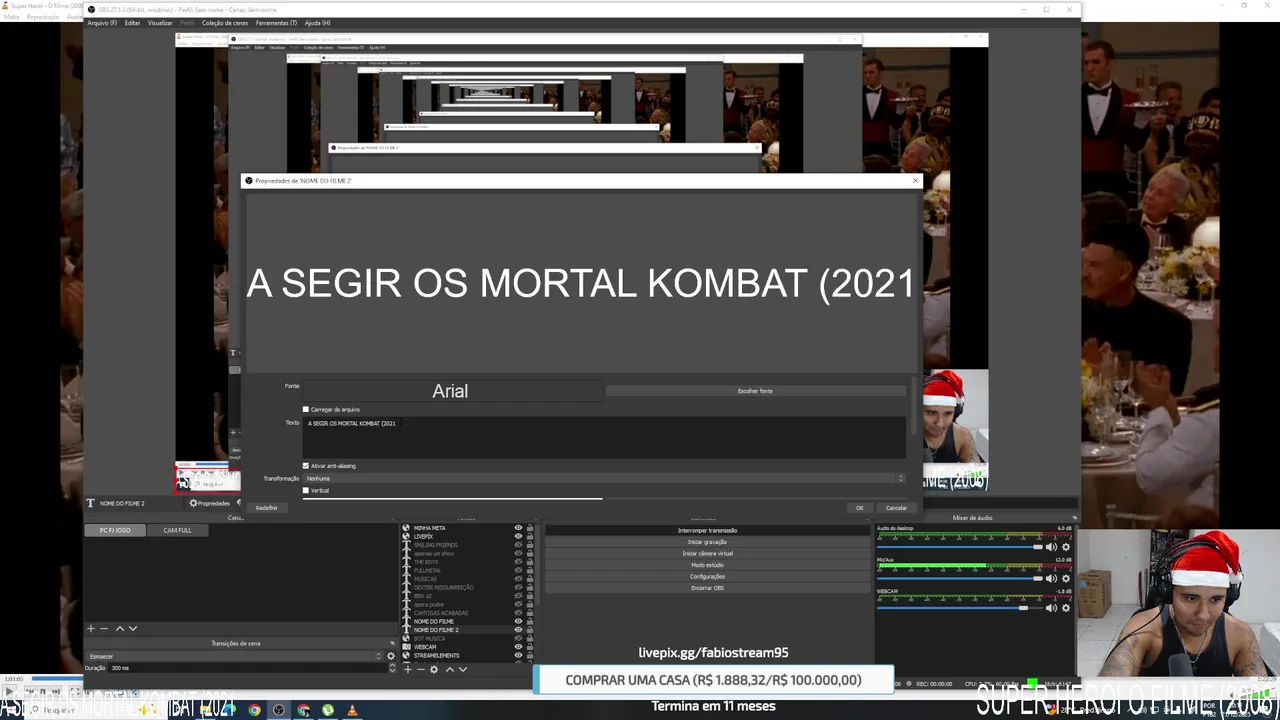Open the Esmaecer transition dropdown
Viewport: 1280px width, 720px height.
point(235,656)
